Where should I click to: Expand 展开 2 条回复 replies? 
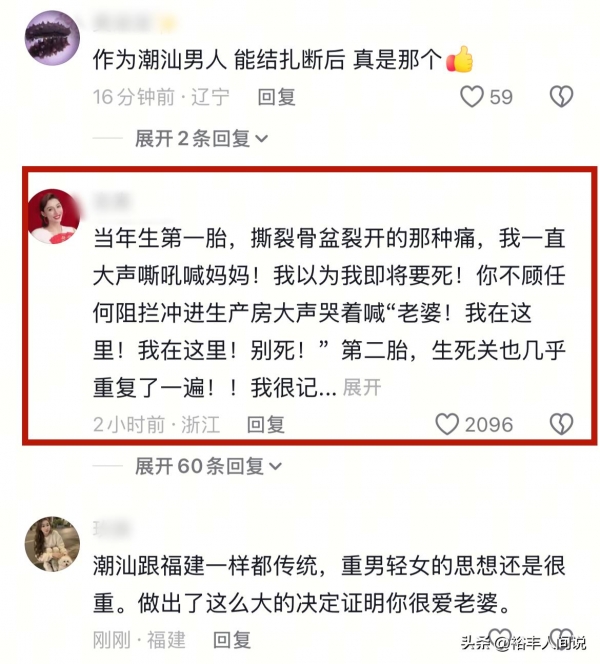pyautogui.click(x=201, y=138)
